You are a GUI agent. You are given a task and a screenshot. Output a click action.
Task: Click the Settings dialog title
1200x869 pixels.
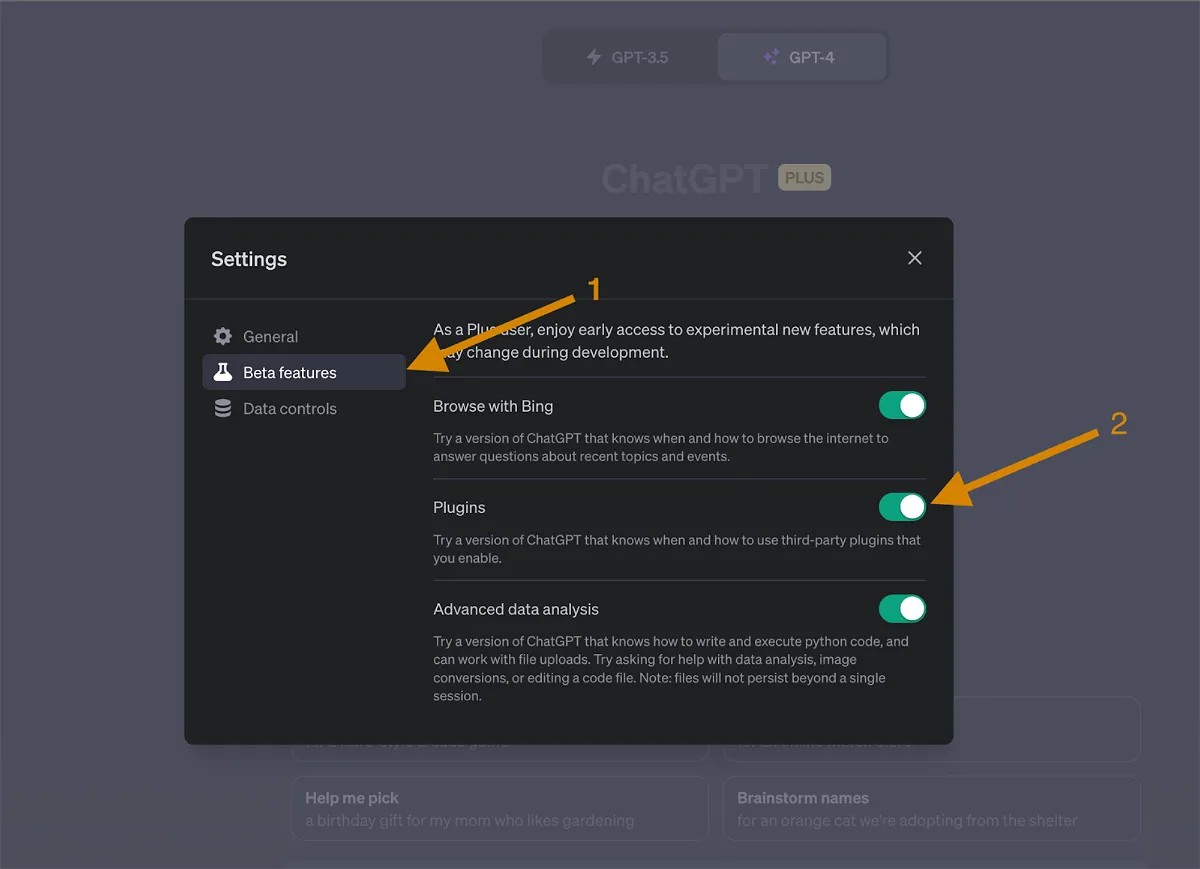tap(249, 259)
